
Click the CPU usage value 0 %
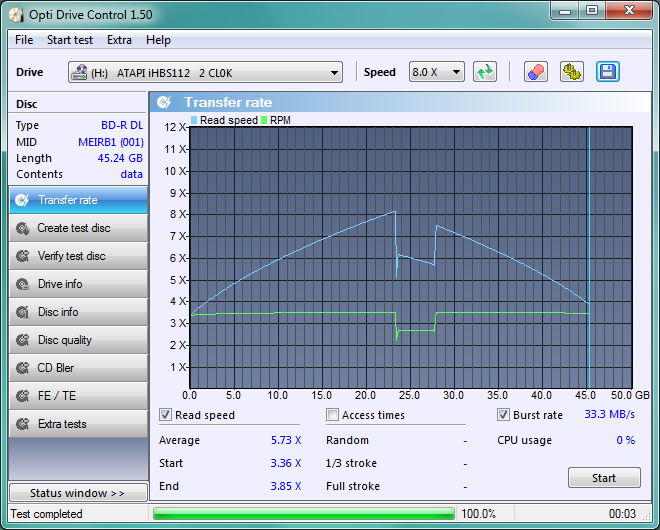625,440
